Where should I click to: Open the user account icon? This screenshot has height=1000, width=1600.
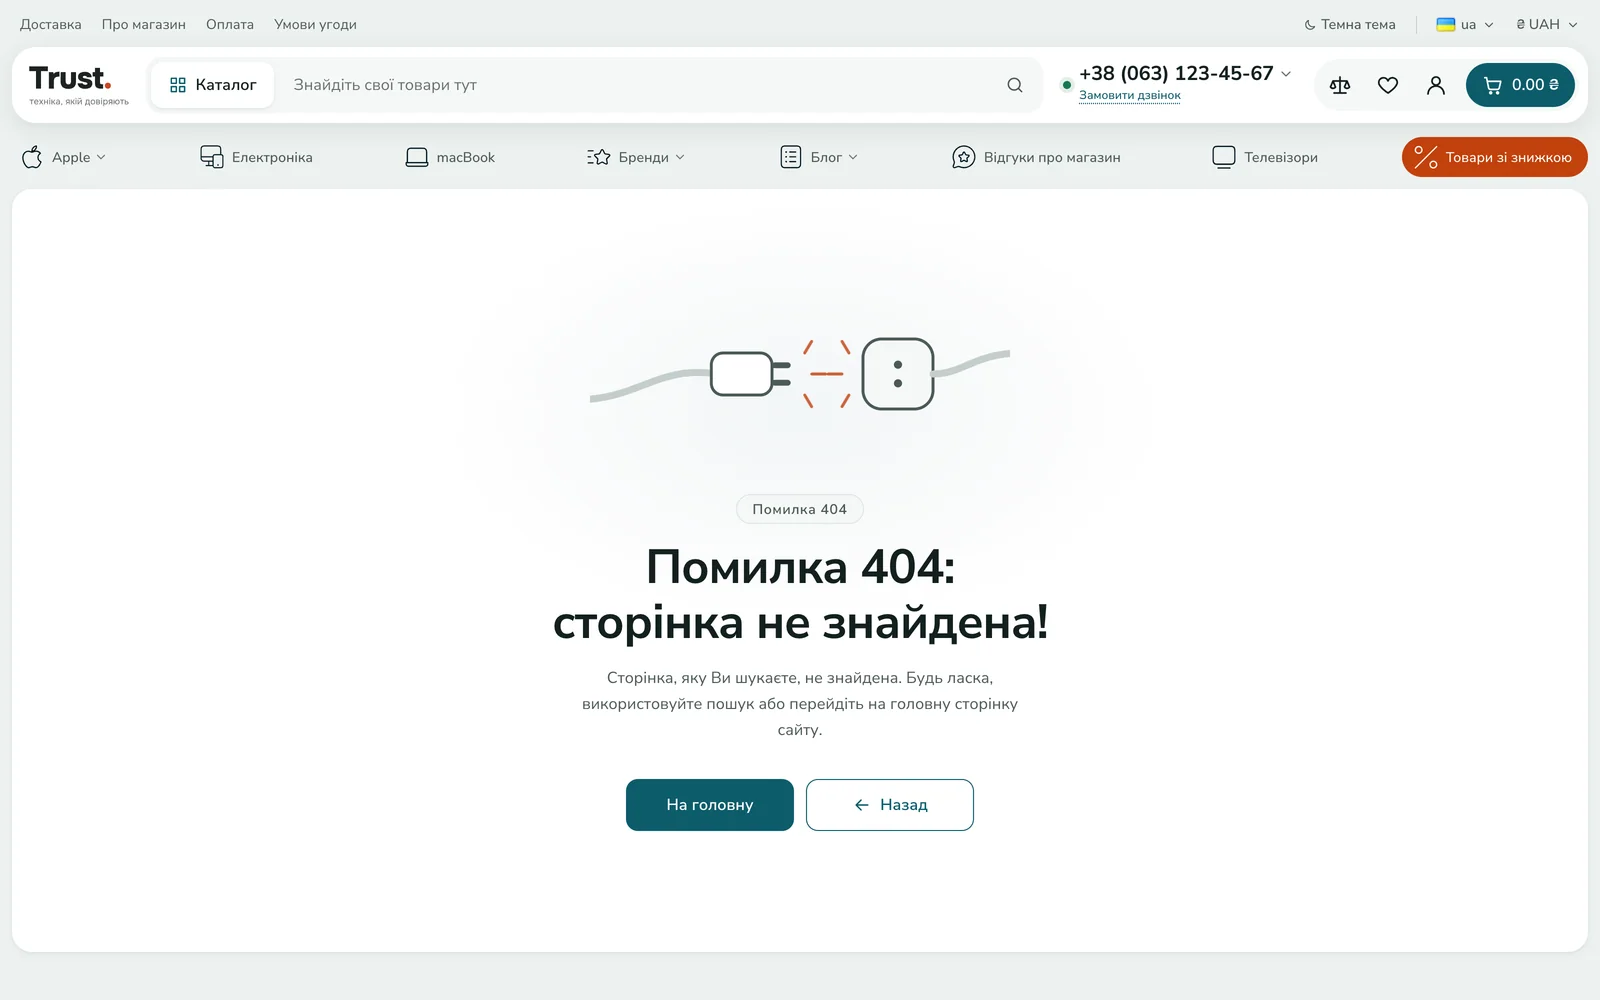coord(1436,85)
